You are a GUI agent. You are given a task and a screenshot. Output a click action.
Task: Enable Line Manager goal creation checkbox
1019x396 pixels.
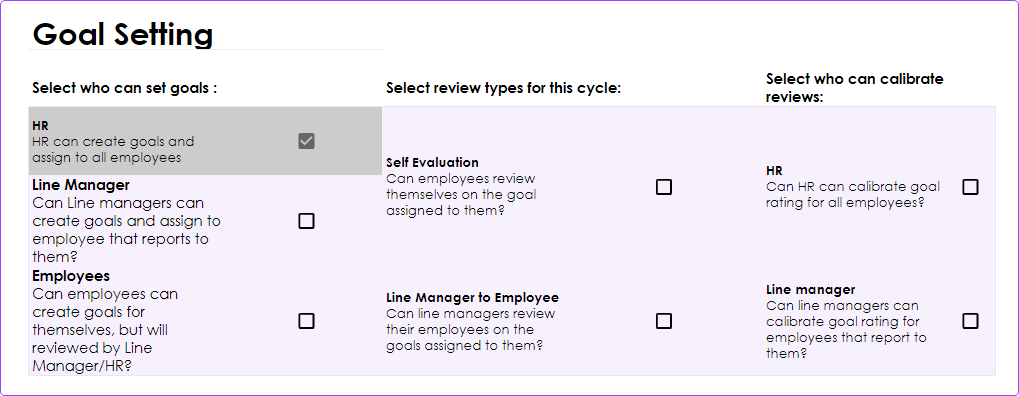pyautogui.click(x=306, y=221)
